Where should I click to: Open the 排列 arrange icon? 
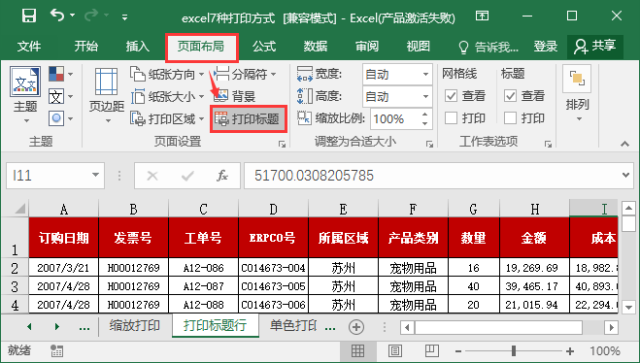(x=577, y=78)
